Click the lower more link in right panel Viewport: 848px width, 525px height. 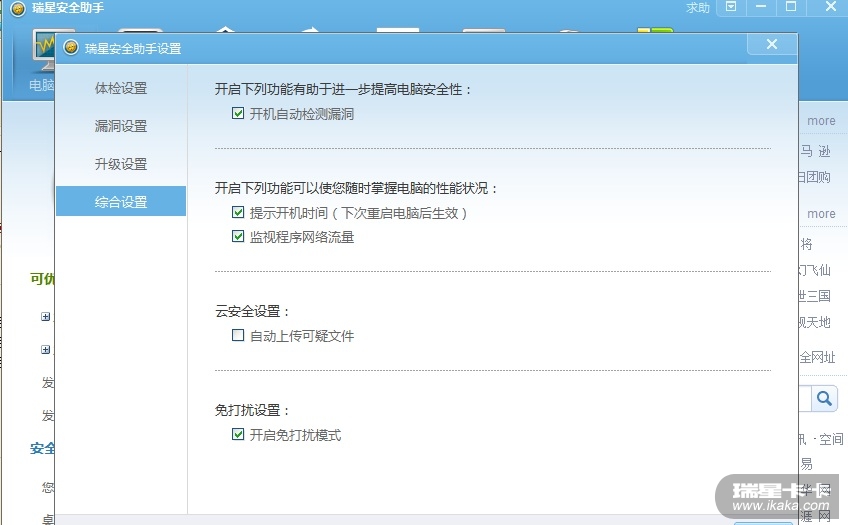821,214
